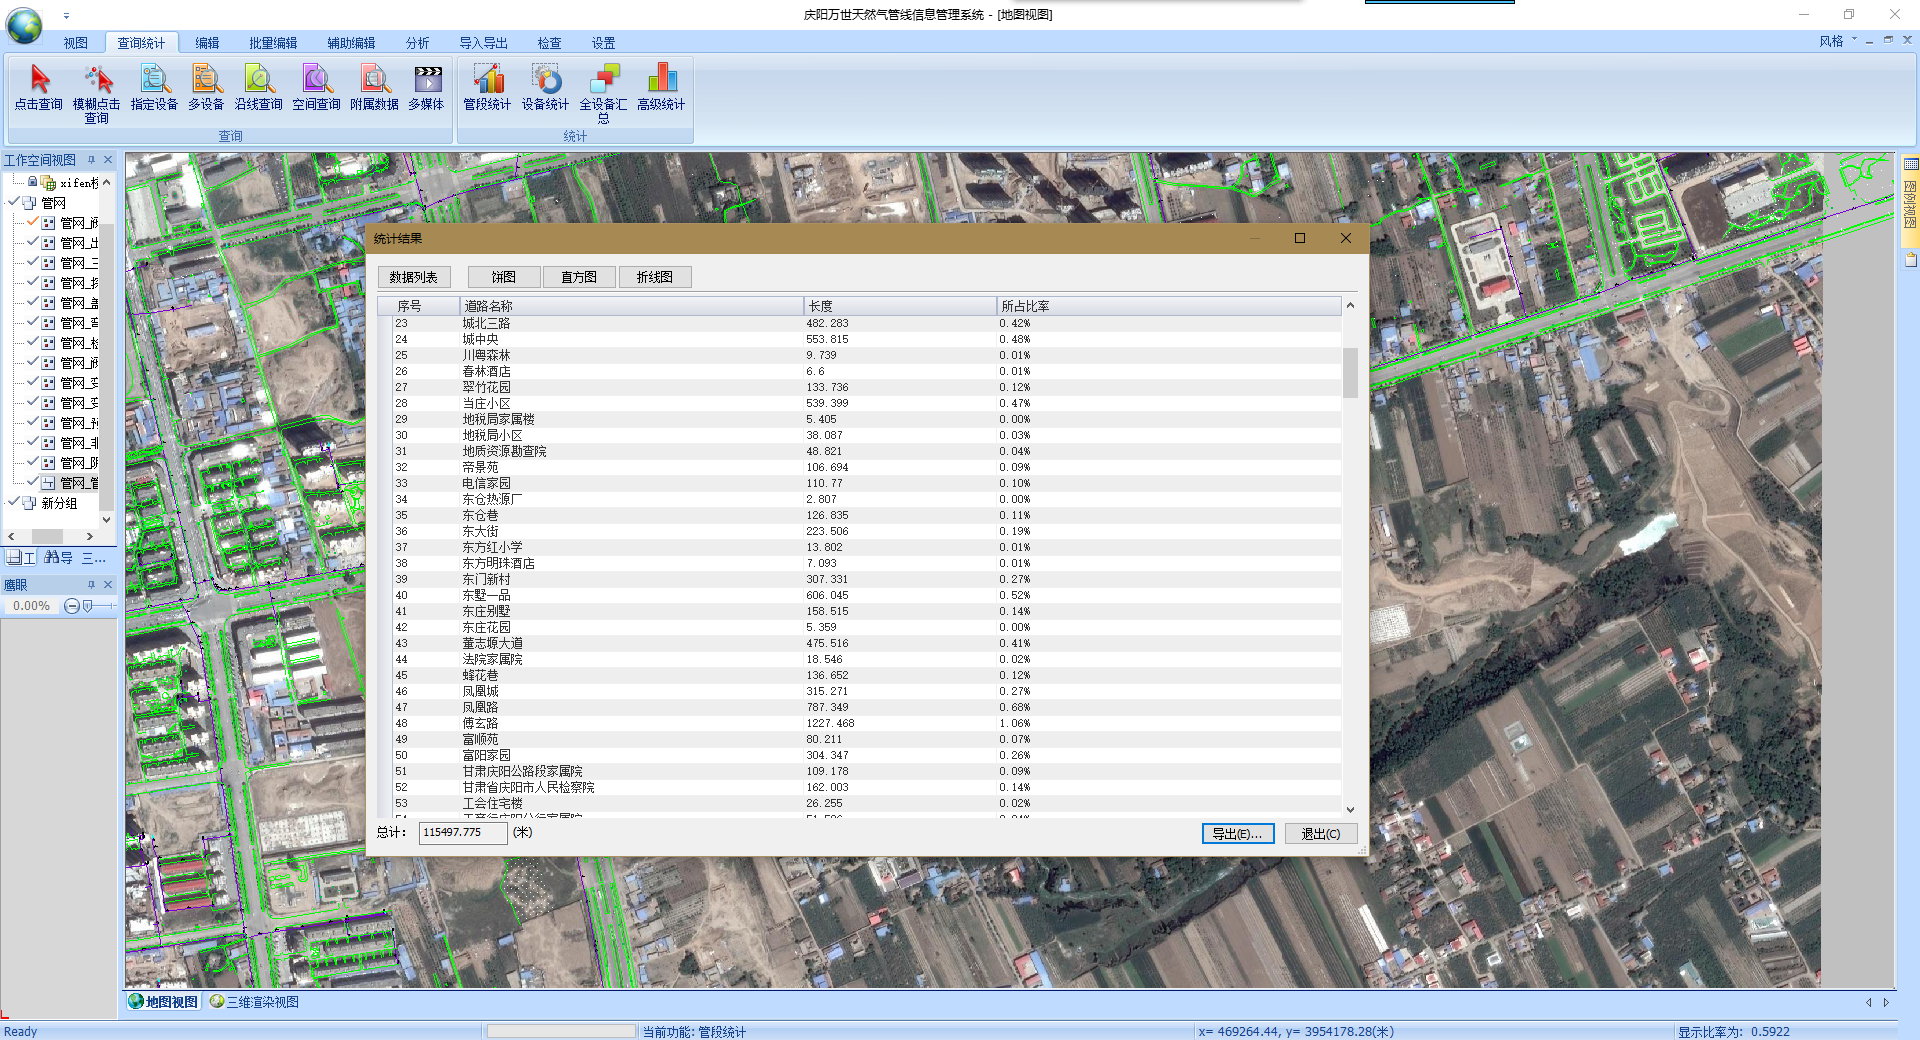Click the 导出(E)... button
The height and width of the screenshot is (1040, 1920).
[x=1237, y=834]
